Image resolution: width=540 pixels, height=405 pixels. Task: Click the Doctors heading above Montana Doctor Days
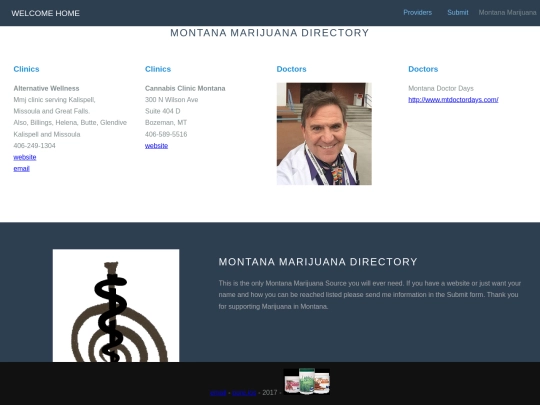tap(423, 69)
